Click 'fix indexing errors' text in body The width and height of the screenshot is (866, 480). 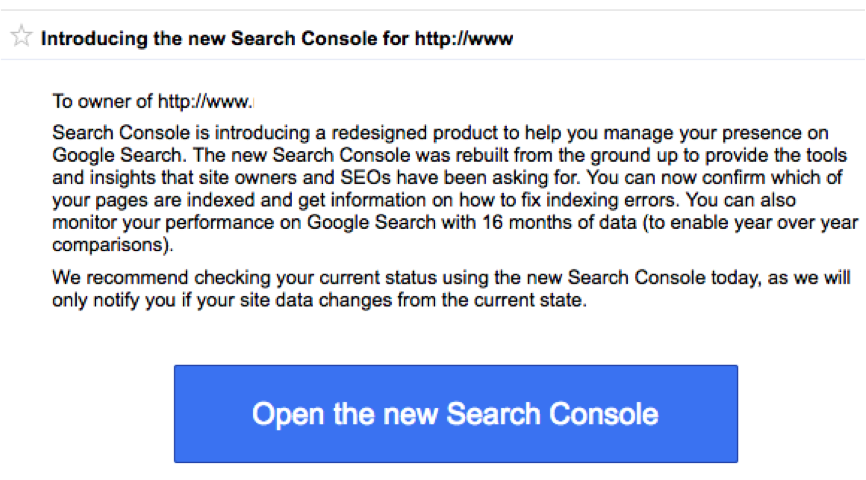click(599, 200)
